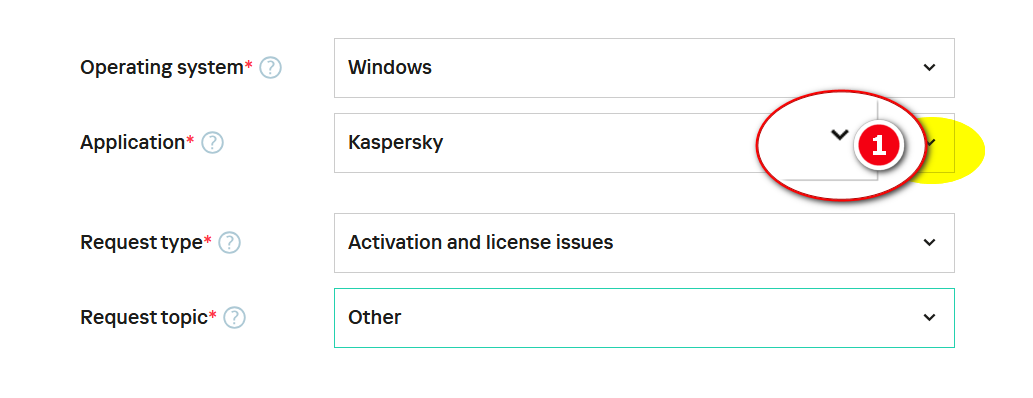This screenshot has width=1033, height=398.
Task: Open the Application field's question mark help
Action: point(212,142)
